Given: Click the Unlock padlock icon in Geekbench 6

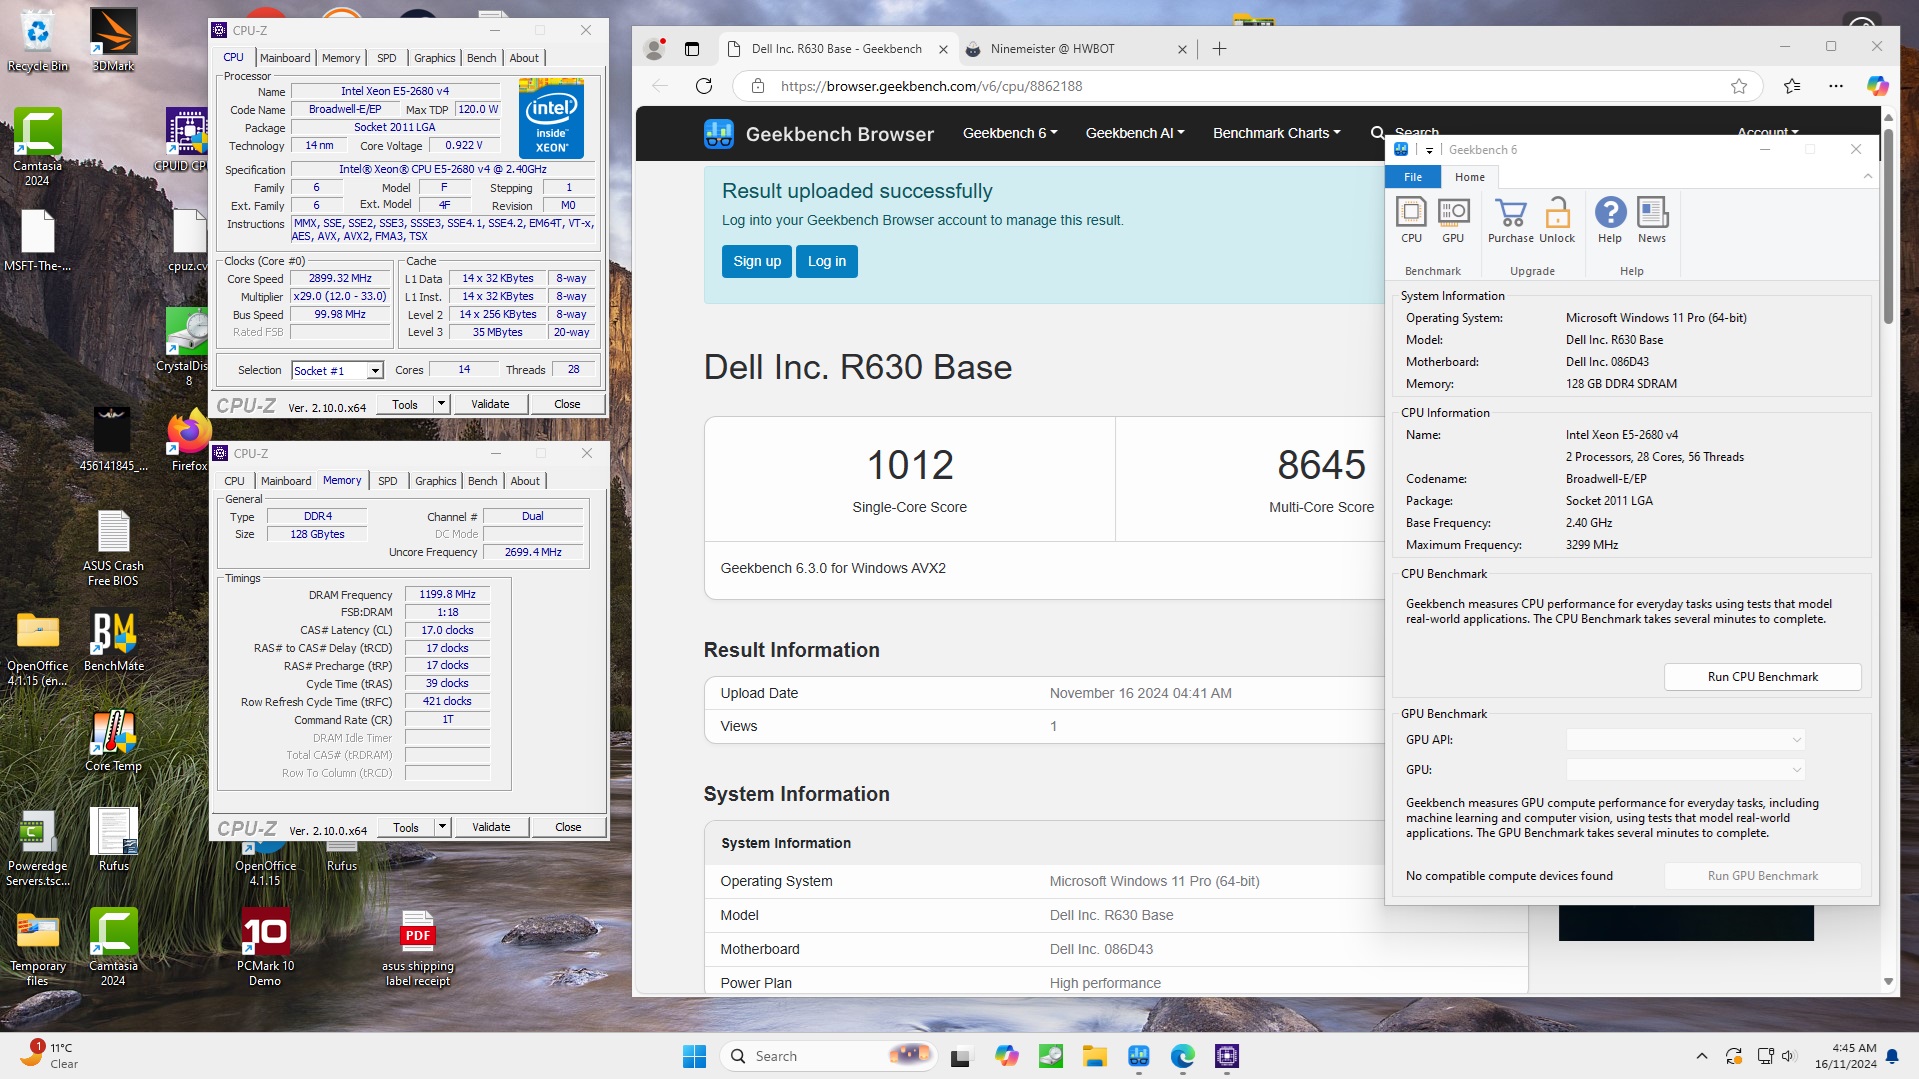Looking at the screenshot, I should coord(1557,220).
